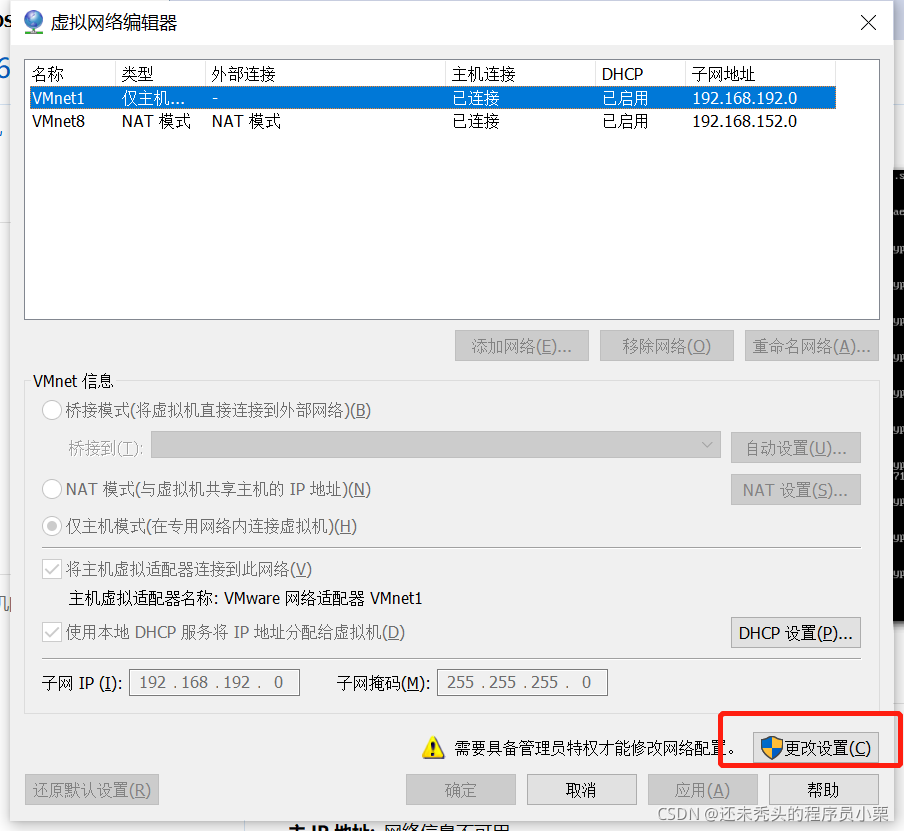This screenshot has height=831, width=904.
Task: Click VMnet8 已启用 DHCP cell
Action: pos(626,121)
